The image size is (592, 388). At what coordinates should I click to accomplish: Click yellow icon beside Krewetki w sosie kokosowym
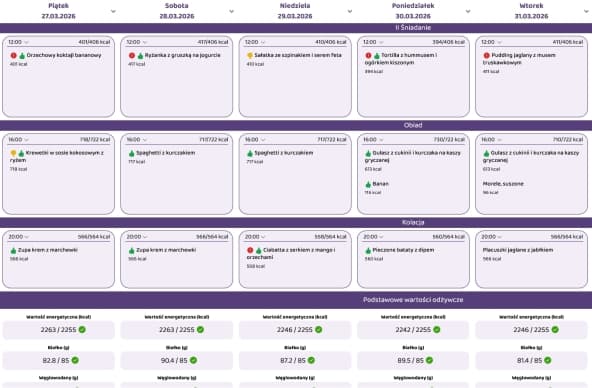click(x=14, y=153)
